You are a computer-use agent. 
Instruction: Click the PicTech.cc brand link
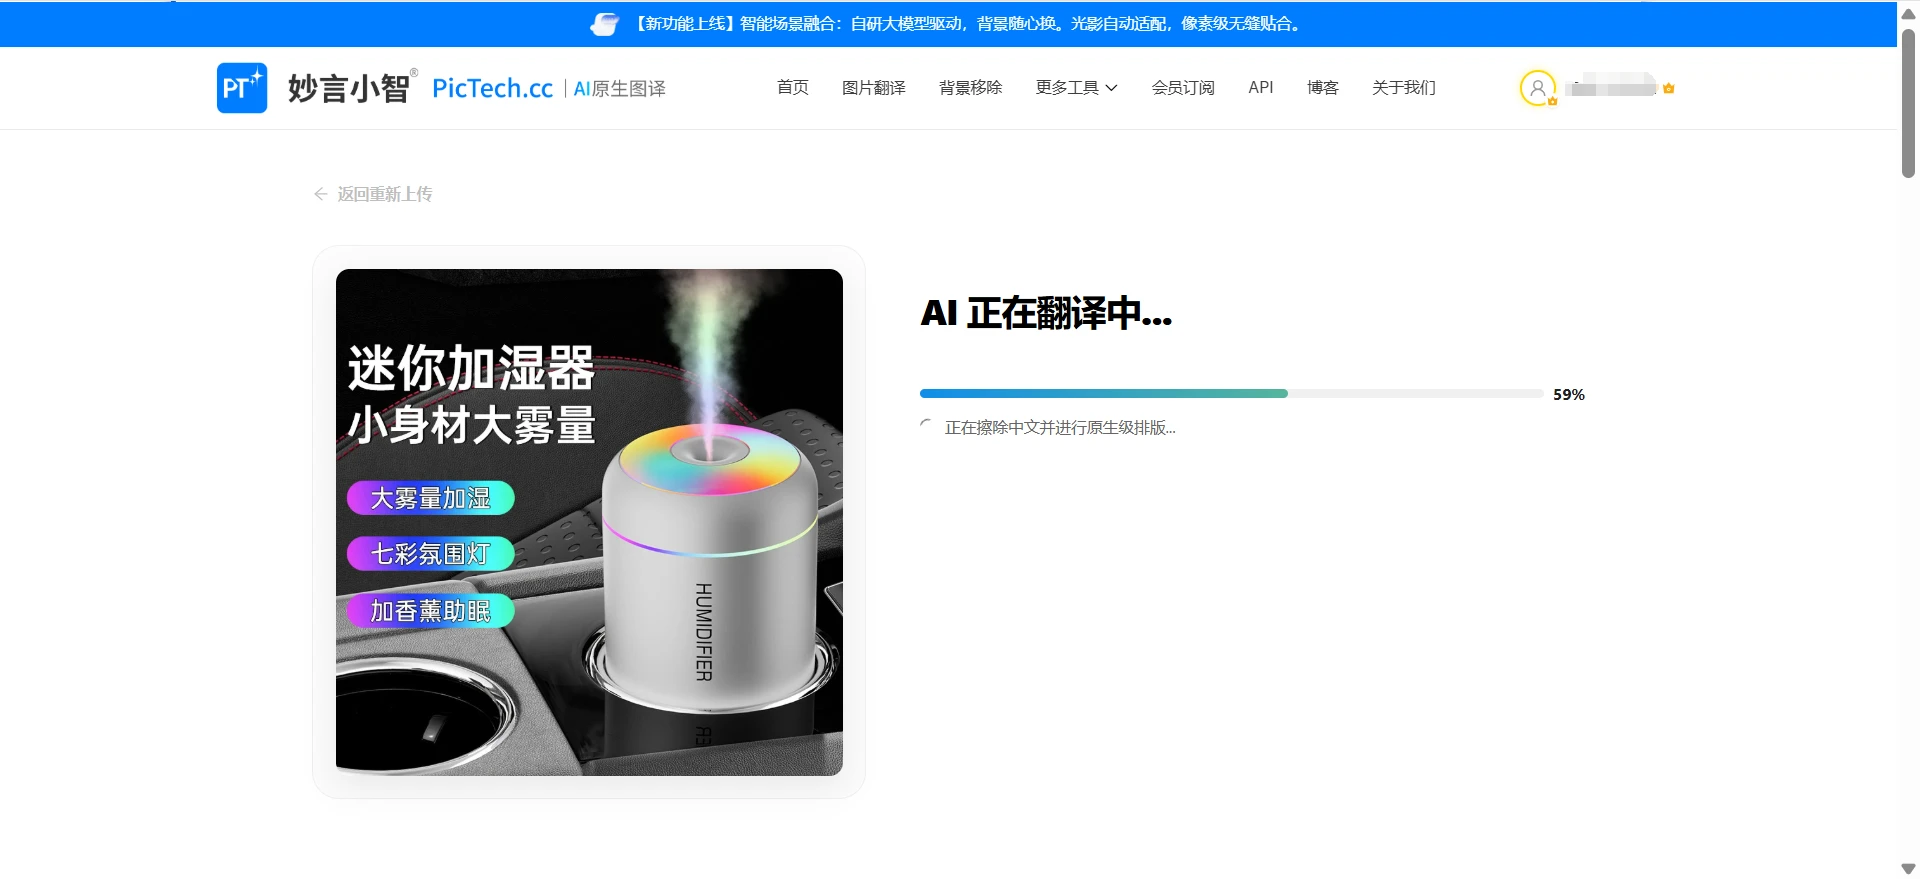492,88
